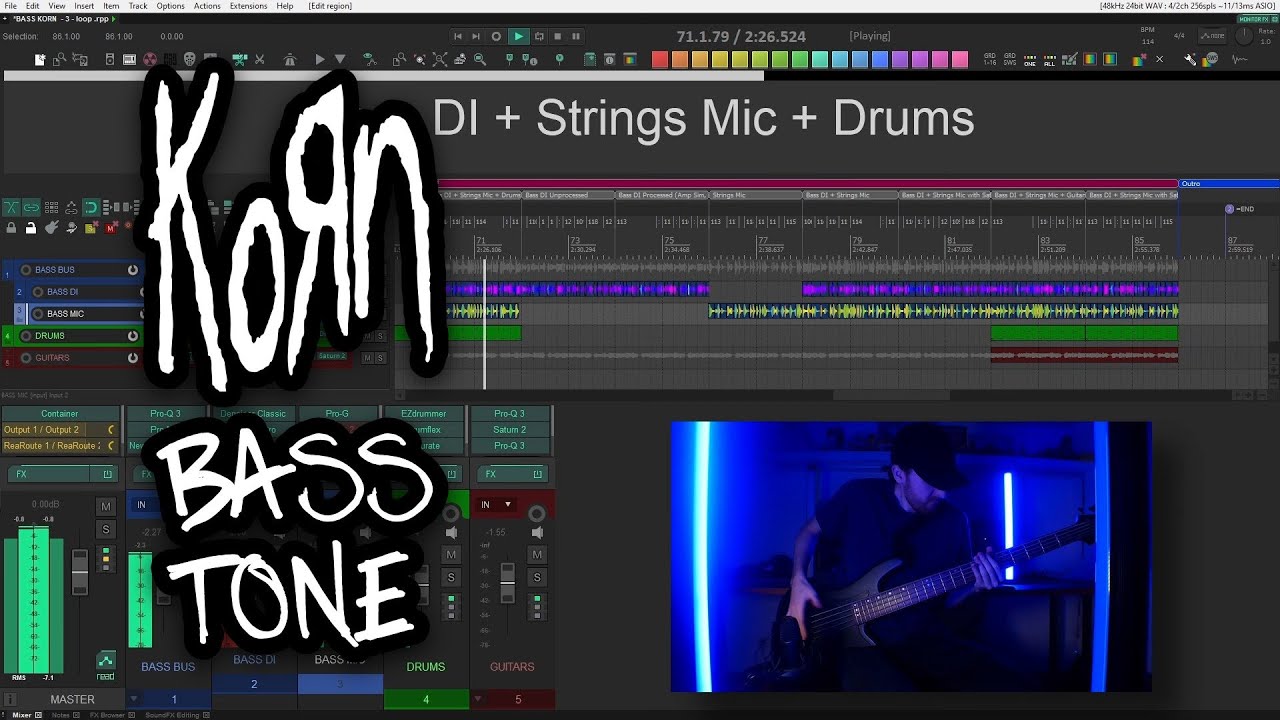Open the Track menu
Screen dimensions: 1280x720
point(138,6)
